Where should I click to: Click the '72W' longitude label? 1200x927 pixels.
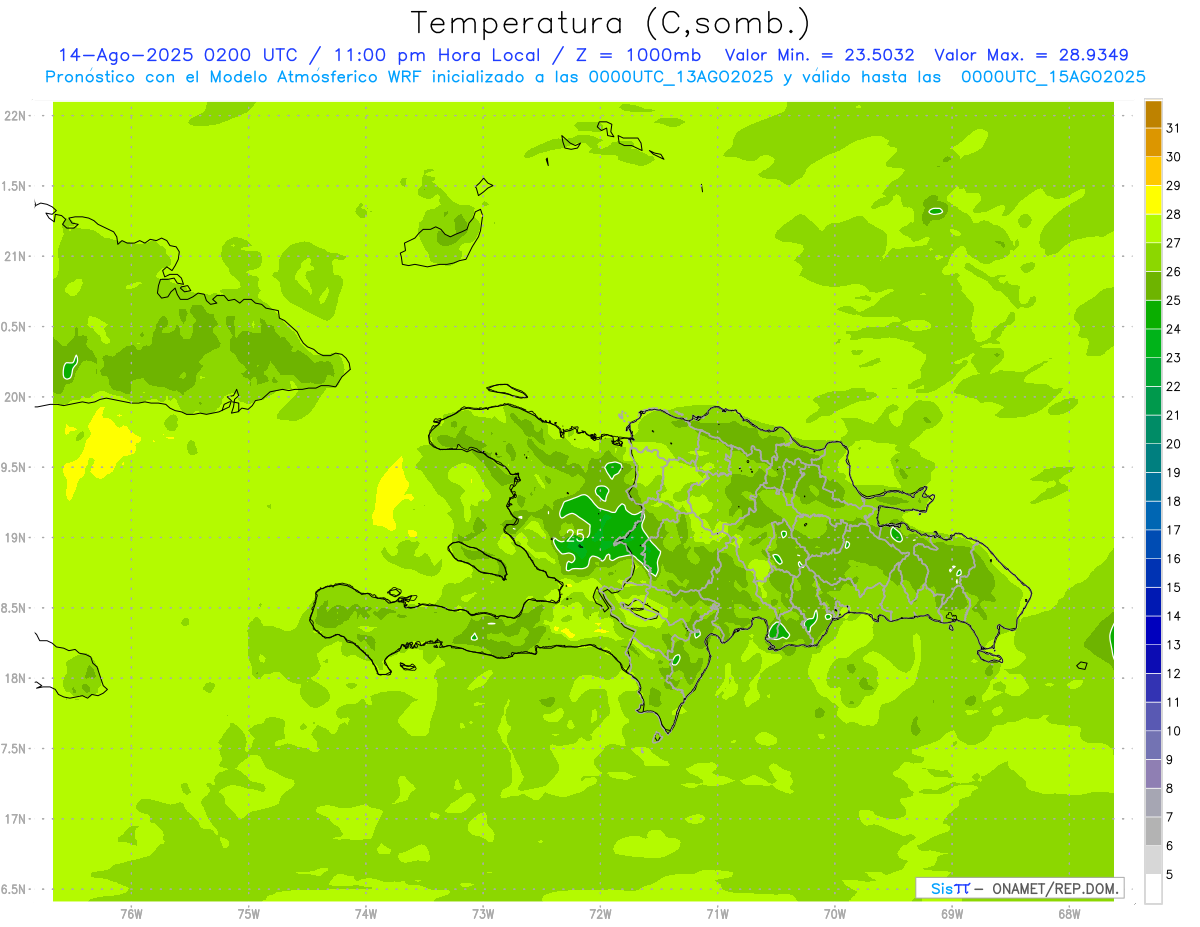click(600, 914)
